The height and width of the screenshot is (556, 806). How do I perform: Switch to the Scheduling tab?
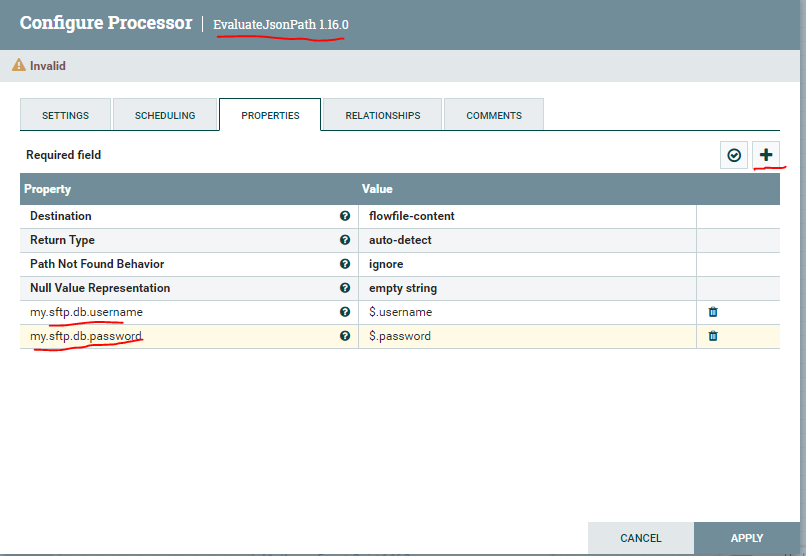coord(165,115)
